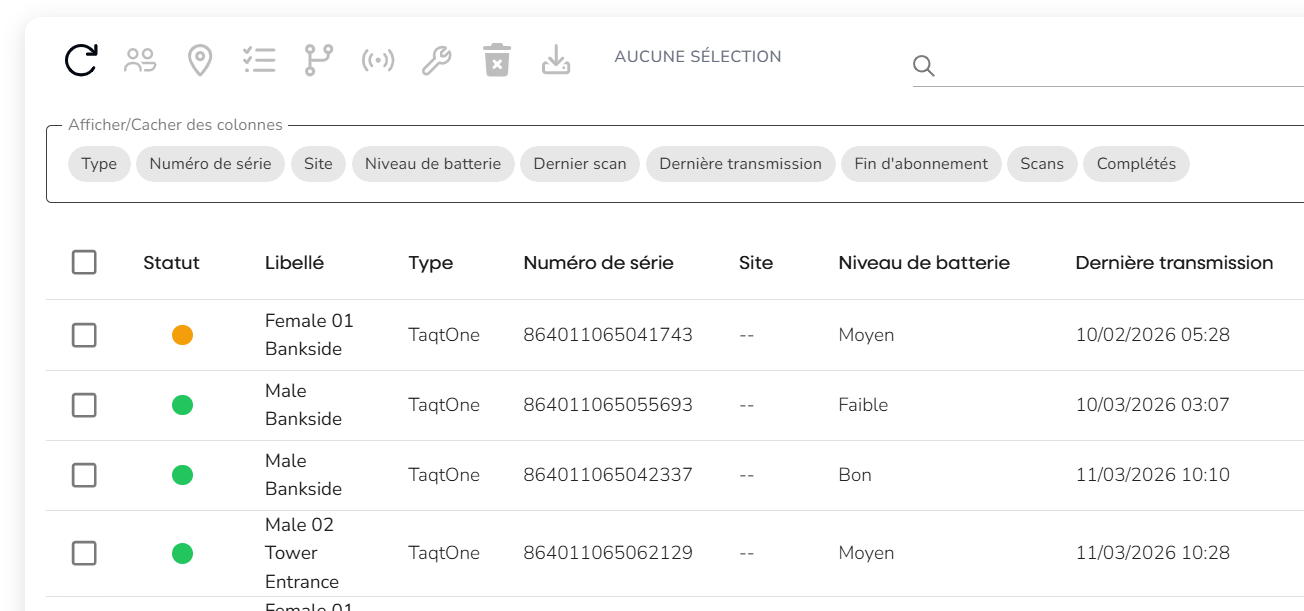1304x611 pixels.
Task: Sort by the 'Dernière transmission' column header
Action: click(x=1173, y=262)
